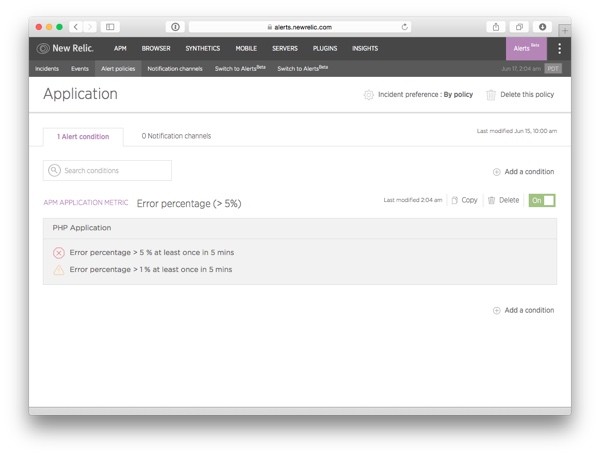Click 'Error percentage > 5 % at least once' text

(152, 253)
